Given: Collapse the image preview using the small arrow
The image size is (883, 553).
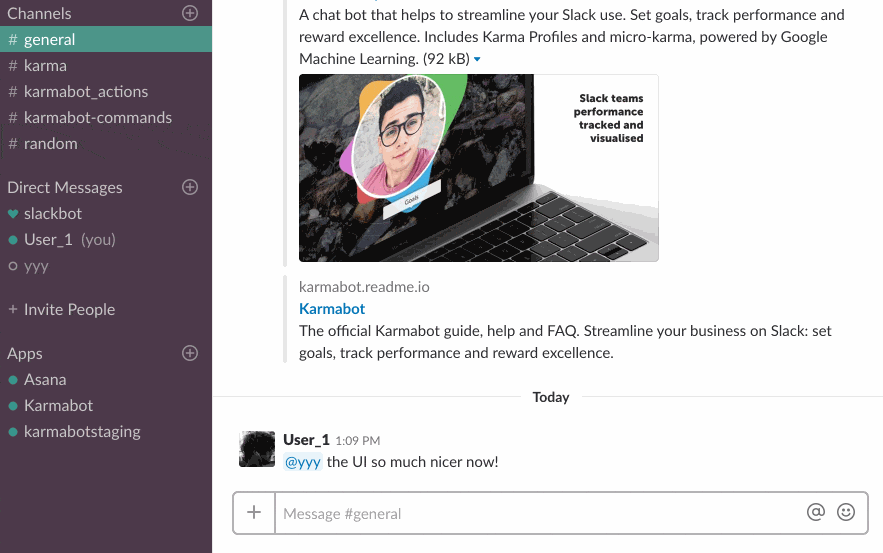Looking at the screenshot, I should pos(477,59).
